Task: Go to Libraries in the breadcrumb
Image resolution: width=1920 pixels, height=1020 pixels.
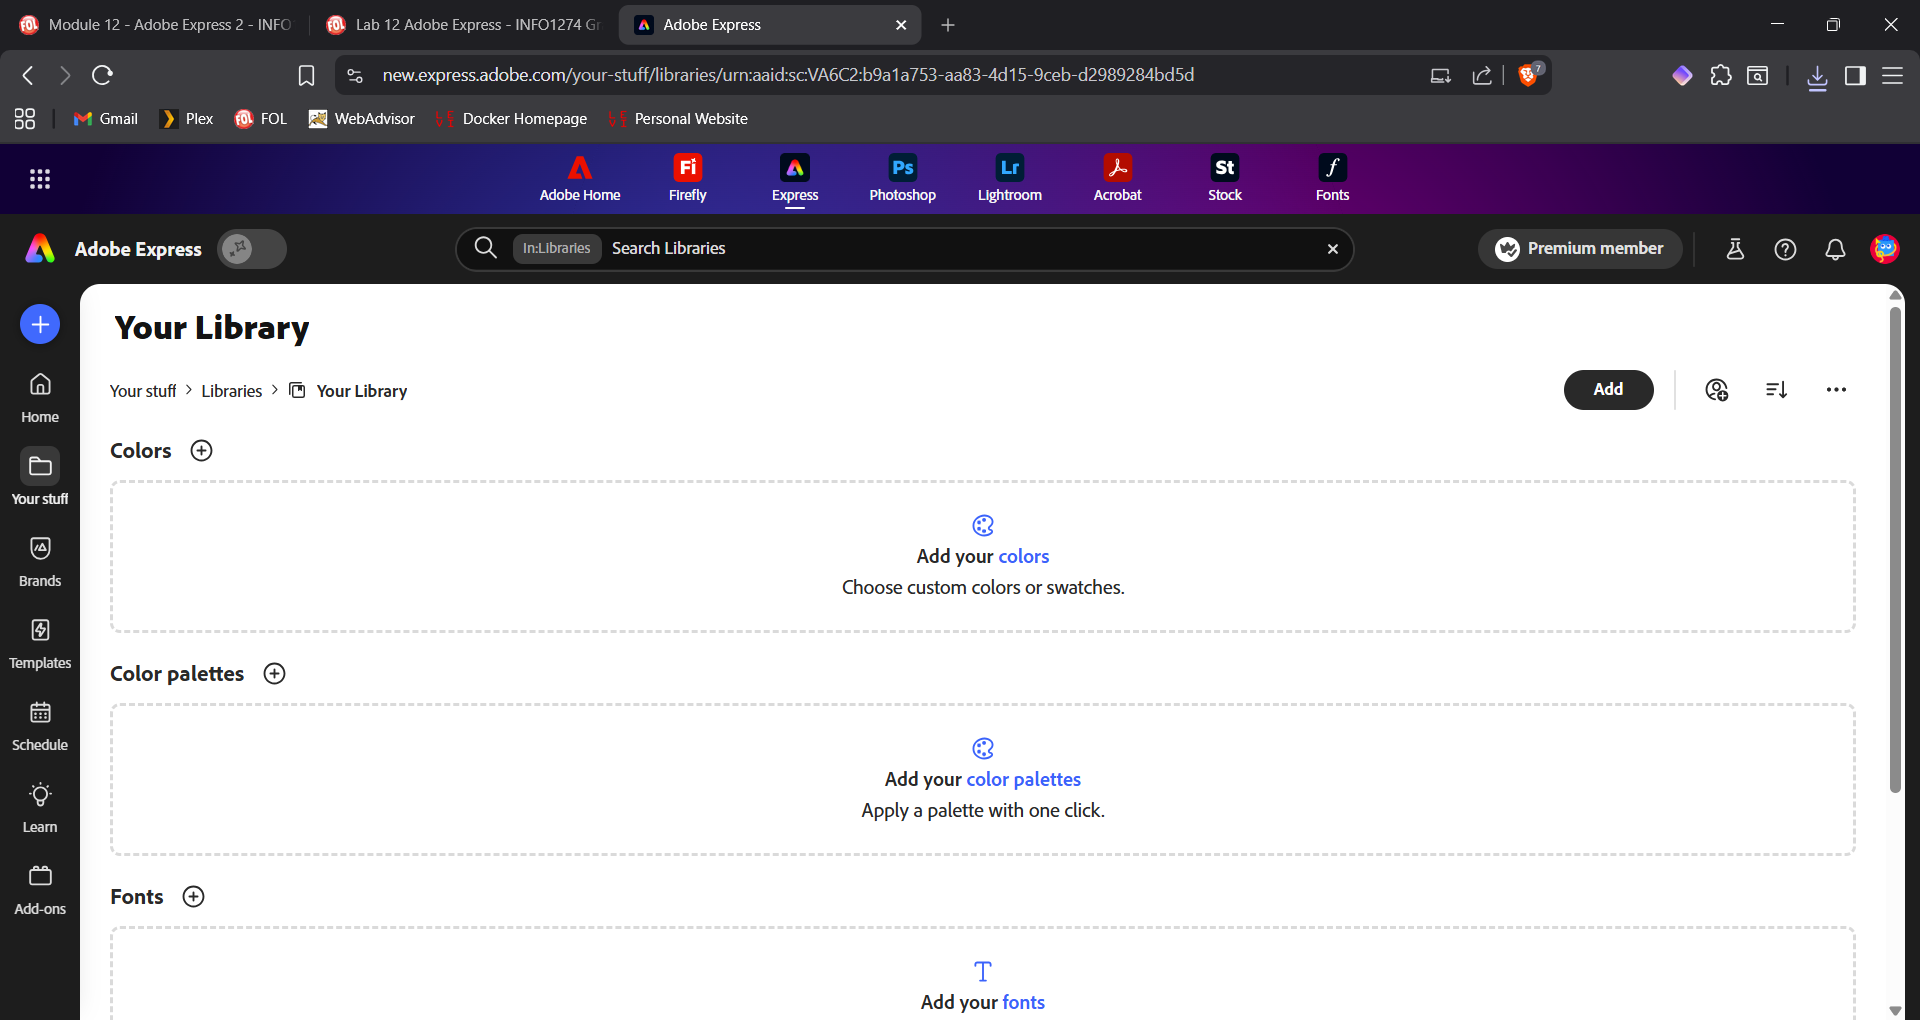Action: [x=231, y=391]
